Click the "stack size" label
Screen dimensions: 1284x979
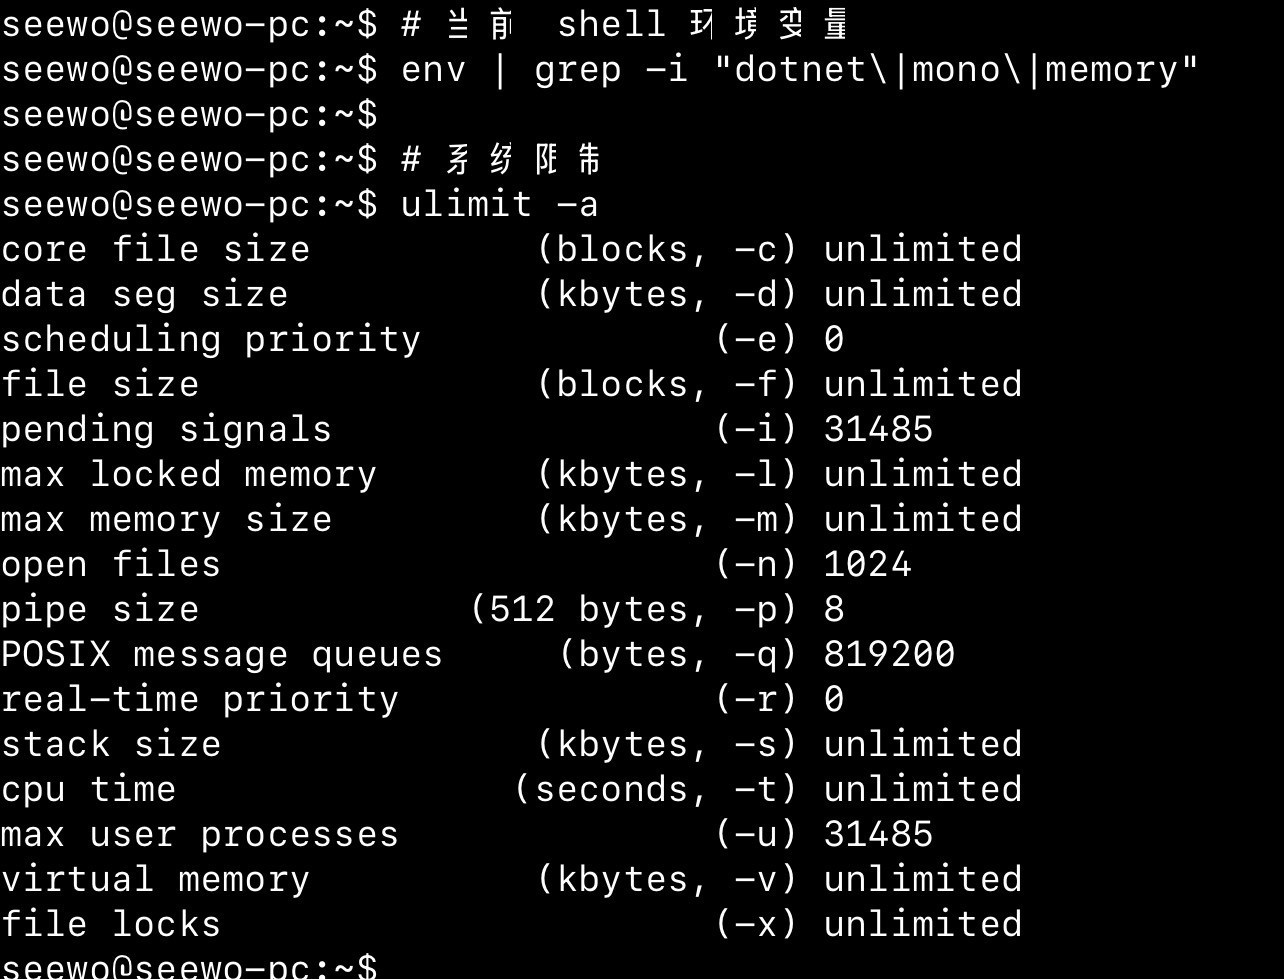tap(111, 745)
